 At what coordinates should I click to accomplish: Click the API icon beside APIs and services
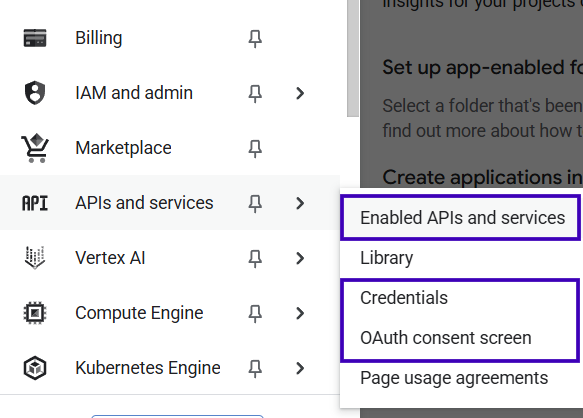35,203
